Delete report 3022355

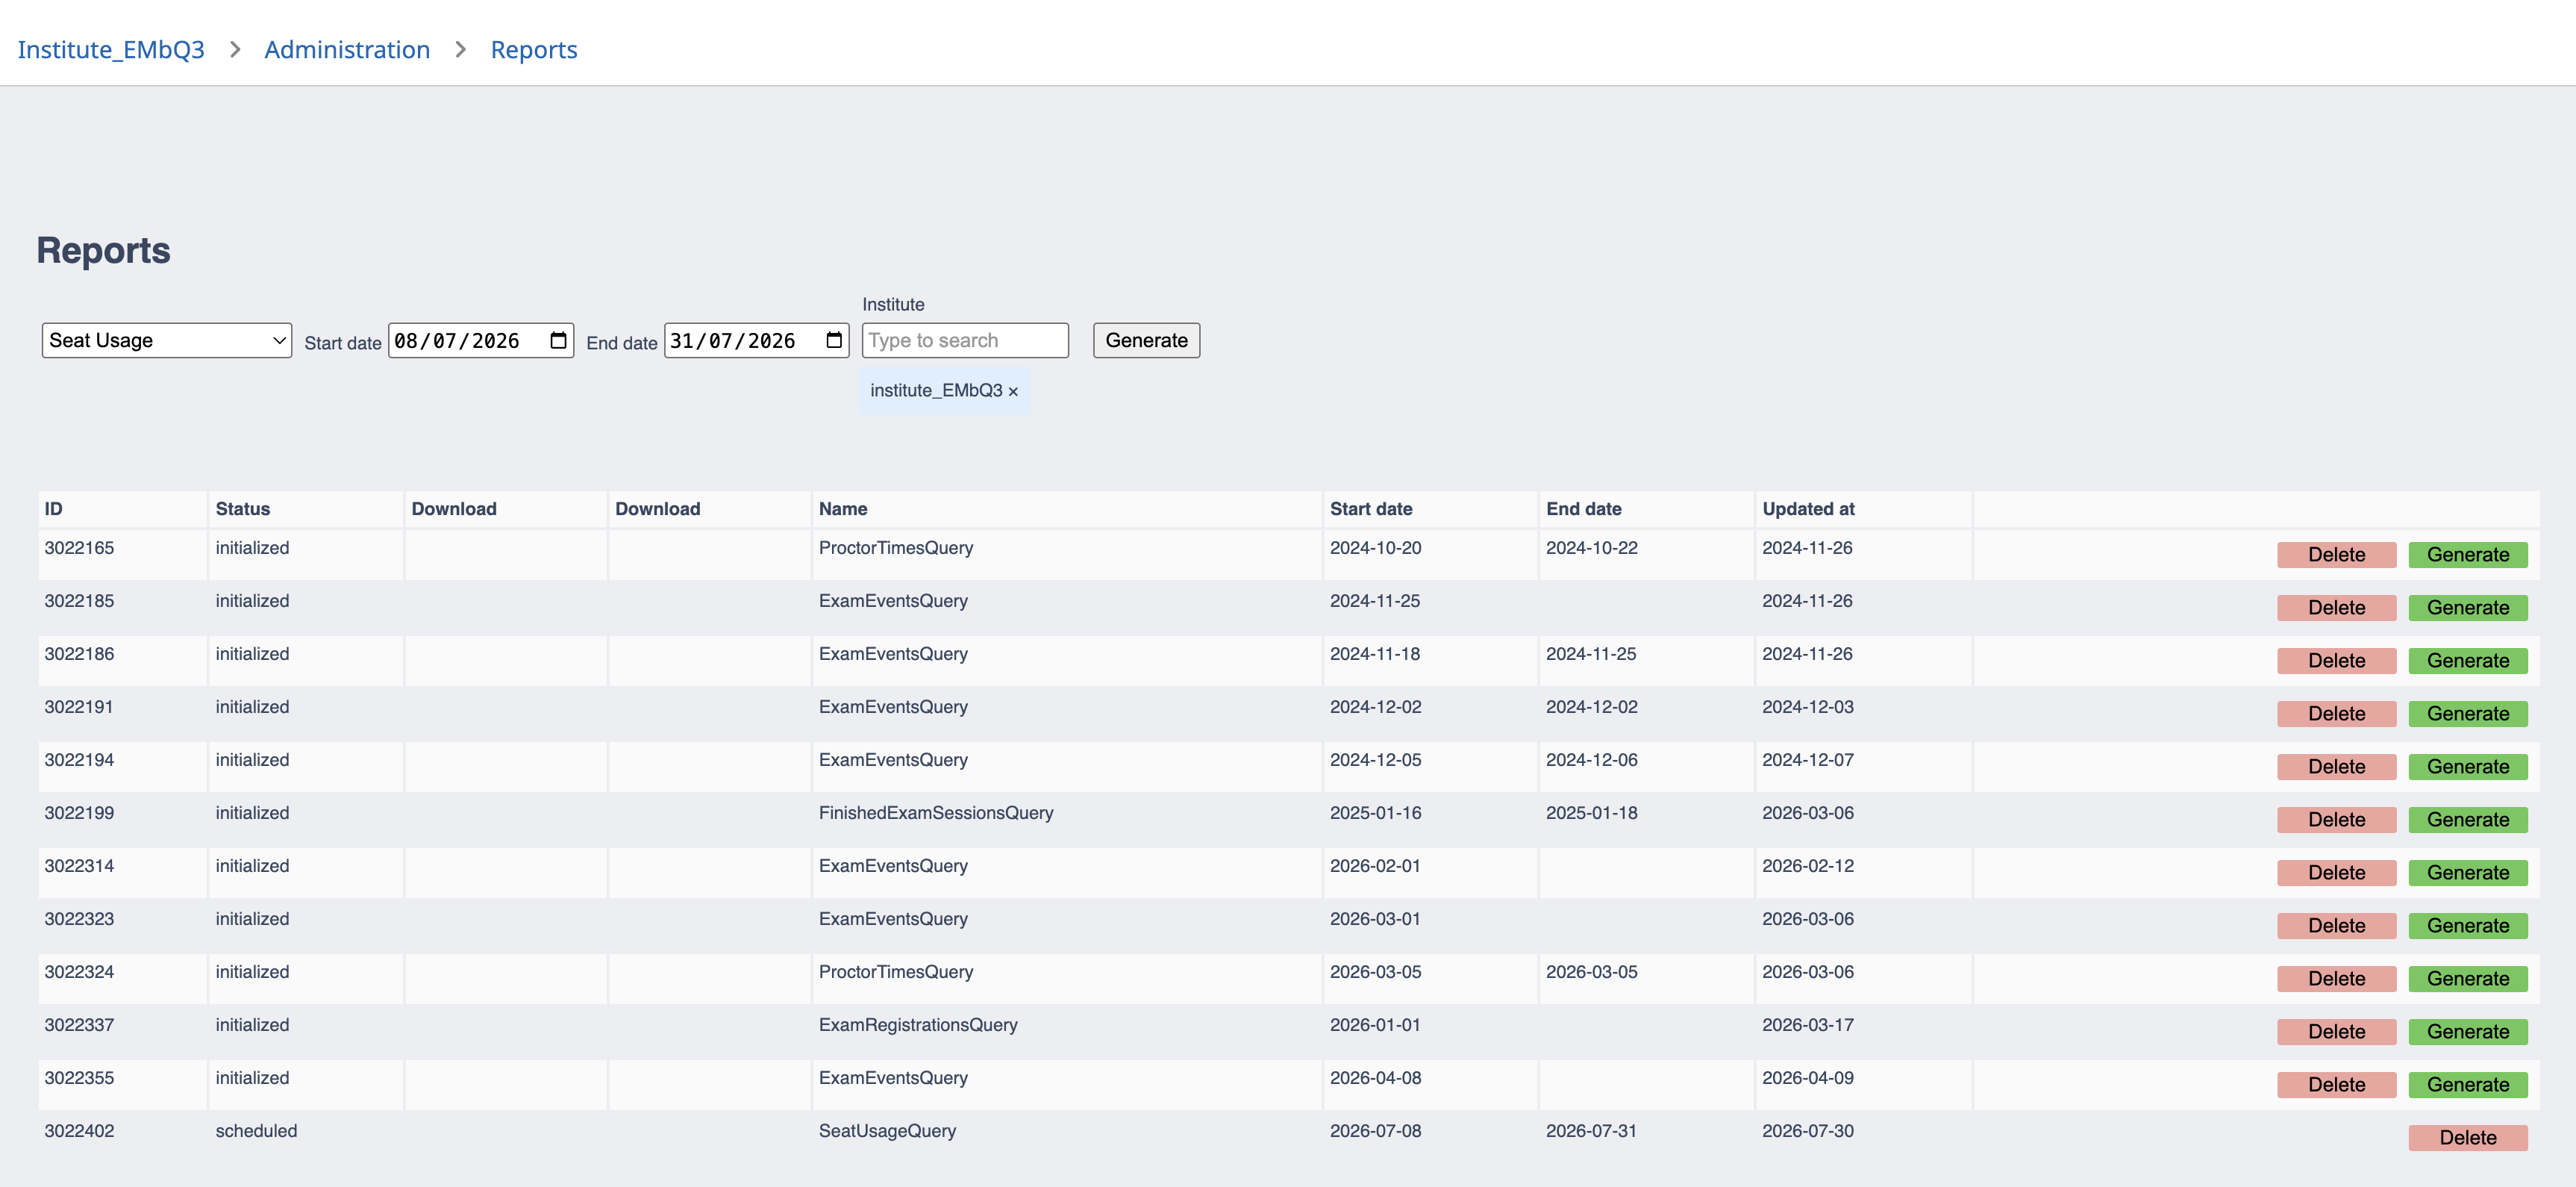(x=2336, y=1085)
